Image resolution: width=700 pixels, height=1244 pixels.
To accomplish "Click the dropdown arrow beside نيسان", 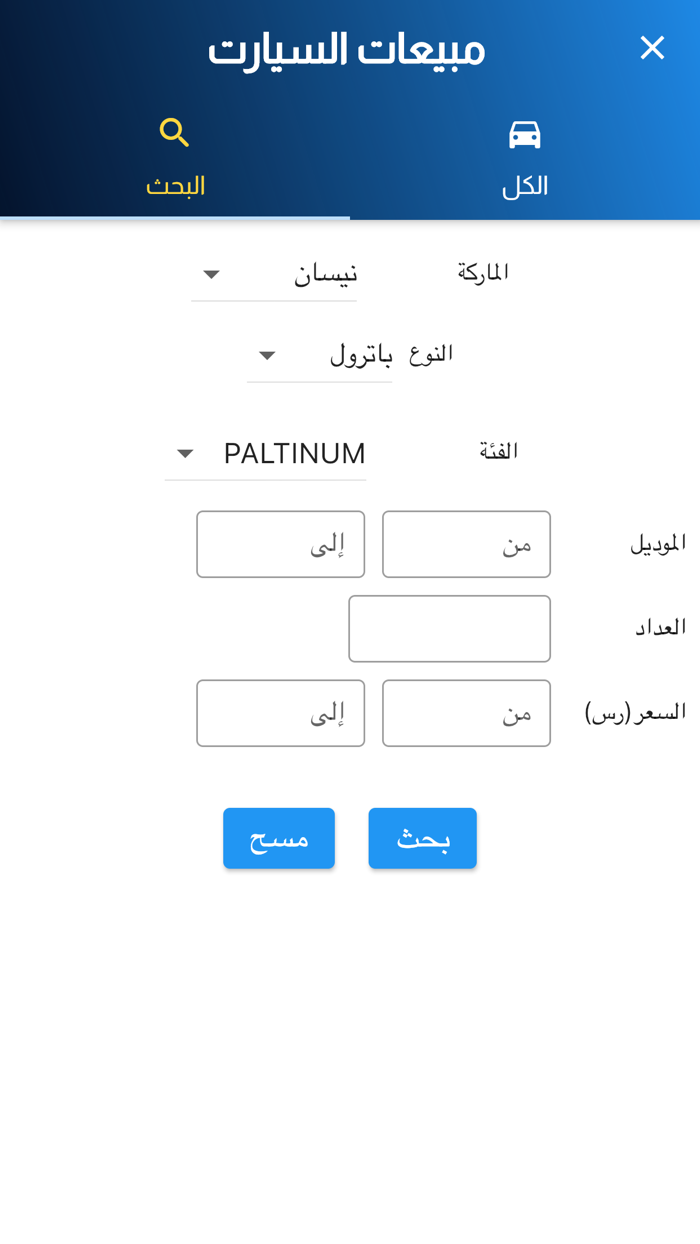I will tap(212, 275).
